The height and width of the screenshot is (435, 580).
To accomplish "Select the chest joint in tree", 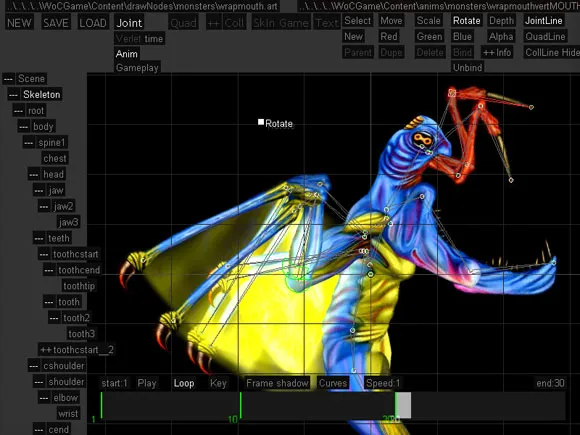I will (x=55, y=159).
